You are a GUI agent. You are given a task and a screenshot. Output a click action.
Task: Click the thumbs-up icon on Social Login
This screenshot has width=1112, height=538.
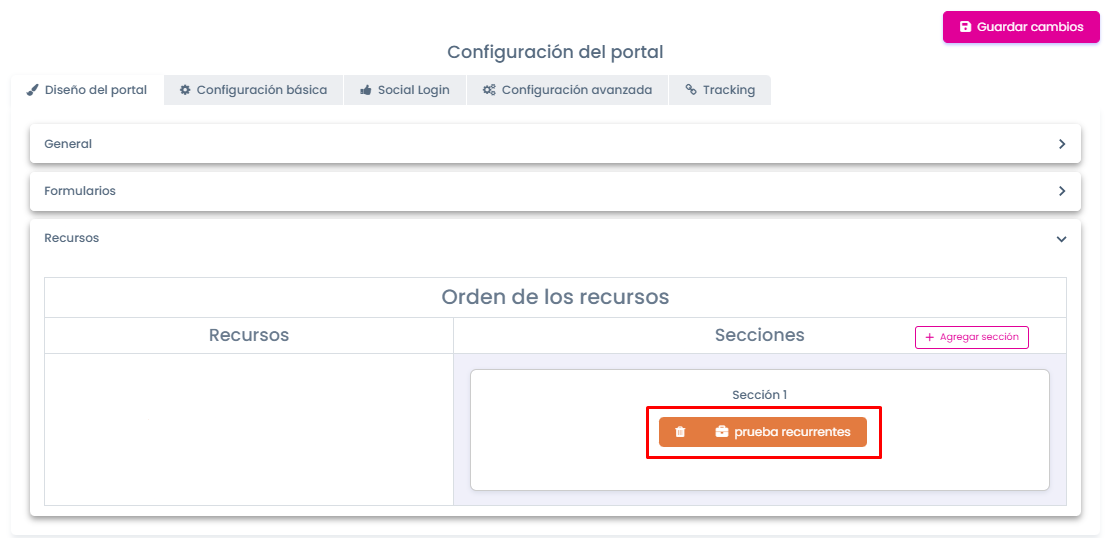[x=366, y=90]
